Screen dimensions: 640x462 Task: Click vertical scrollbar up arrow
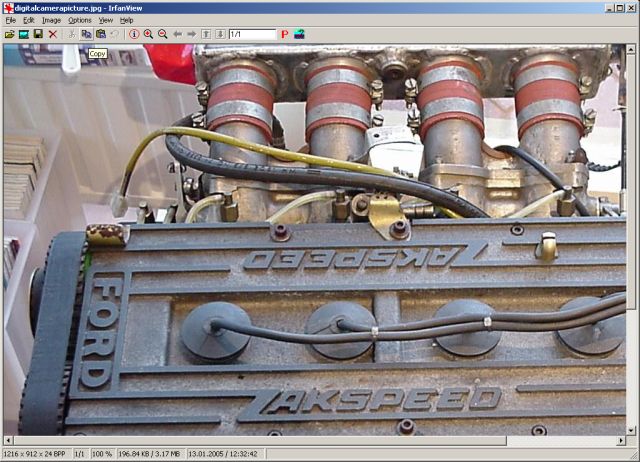tap(631, 50)
